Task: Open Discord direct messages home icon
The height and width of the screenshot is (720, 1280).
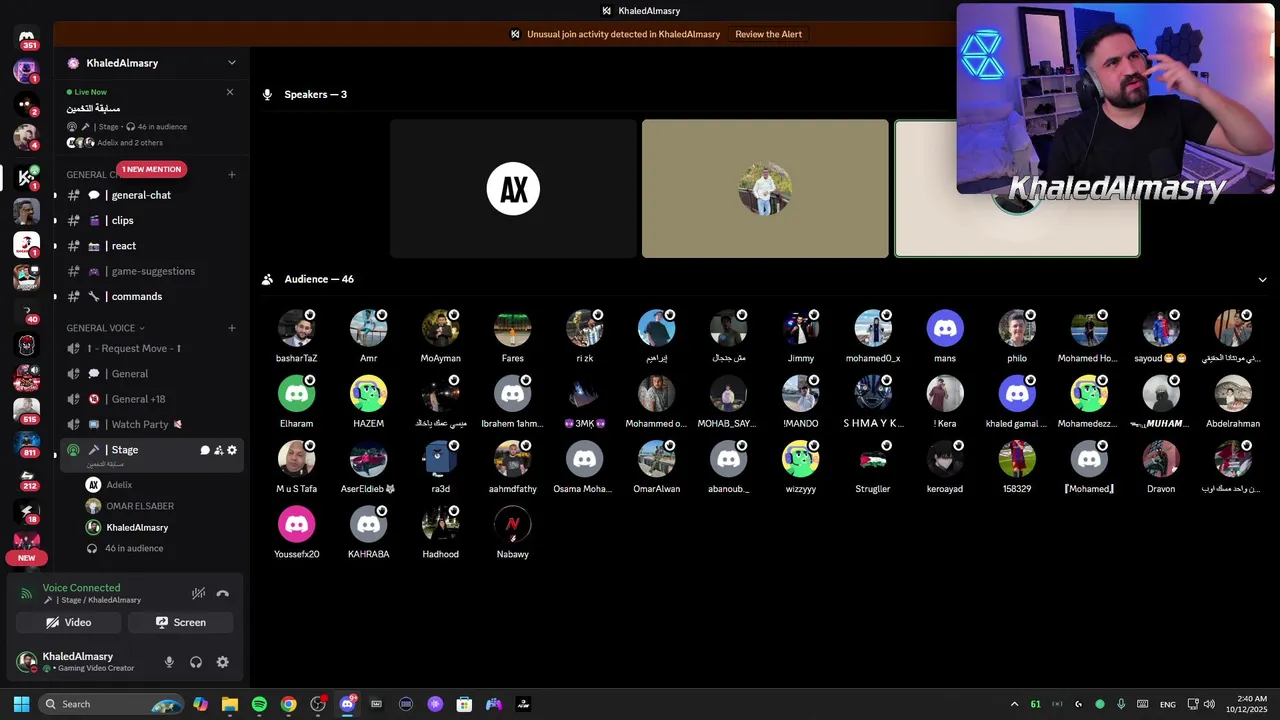Action: point(27,38)
